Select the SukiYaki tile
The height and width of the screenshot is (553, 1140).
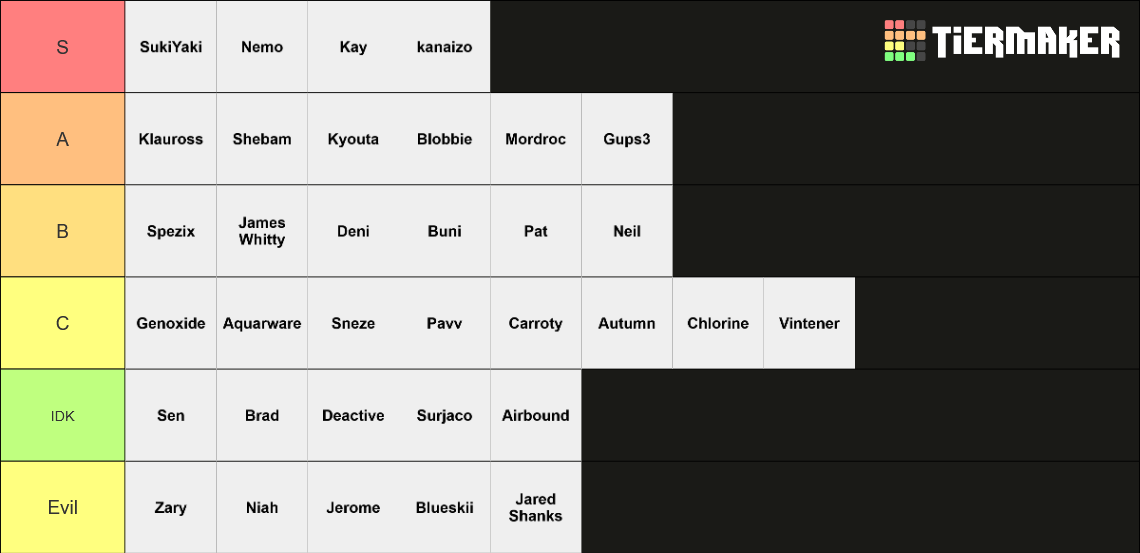pos(171,47)
